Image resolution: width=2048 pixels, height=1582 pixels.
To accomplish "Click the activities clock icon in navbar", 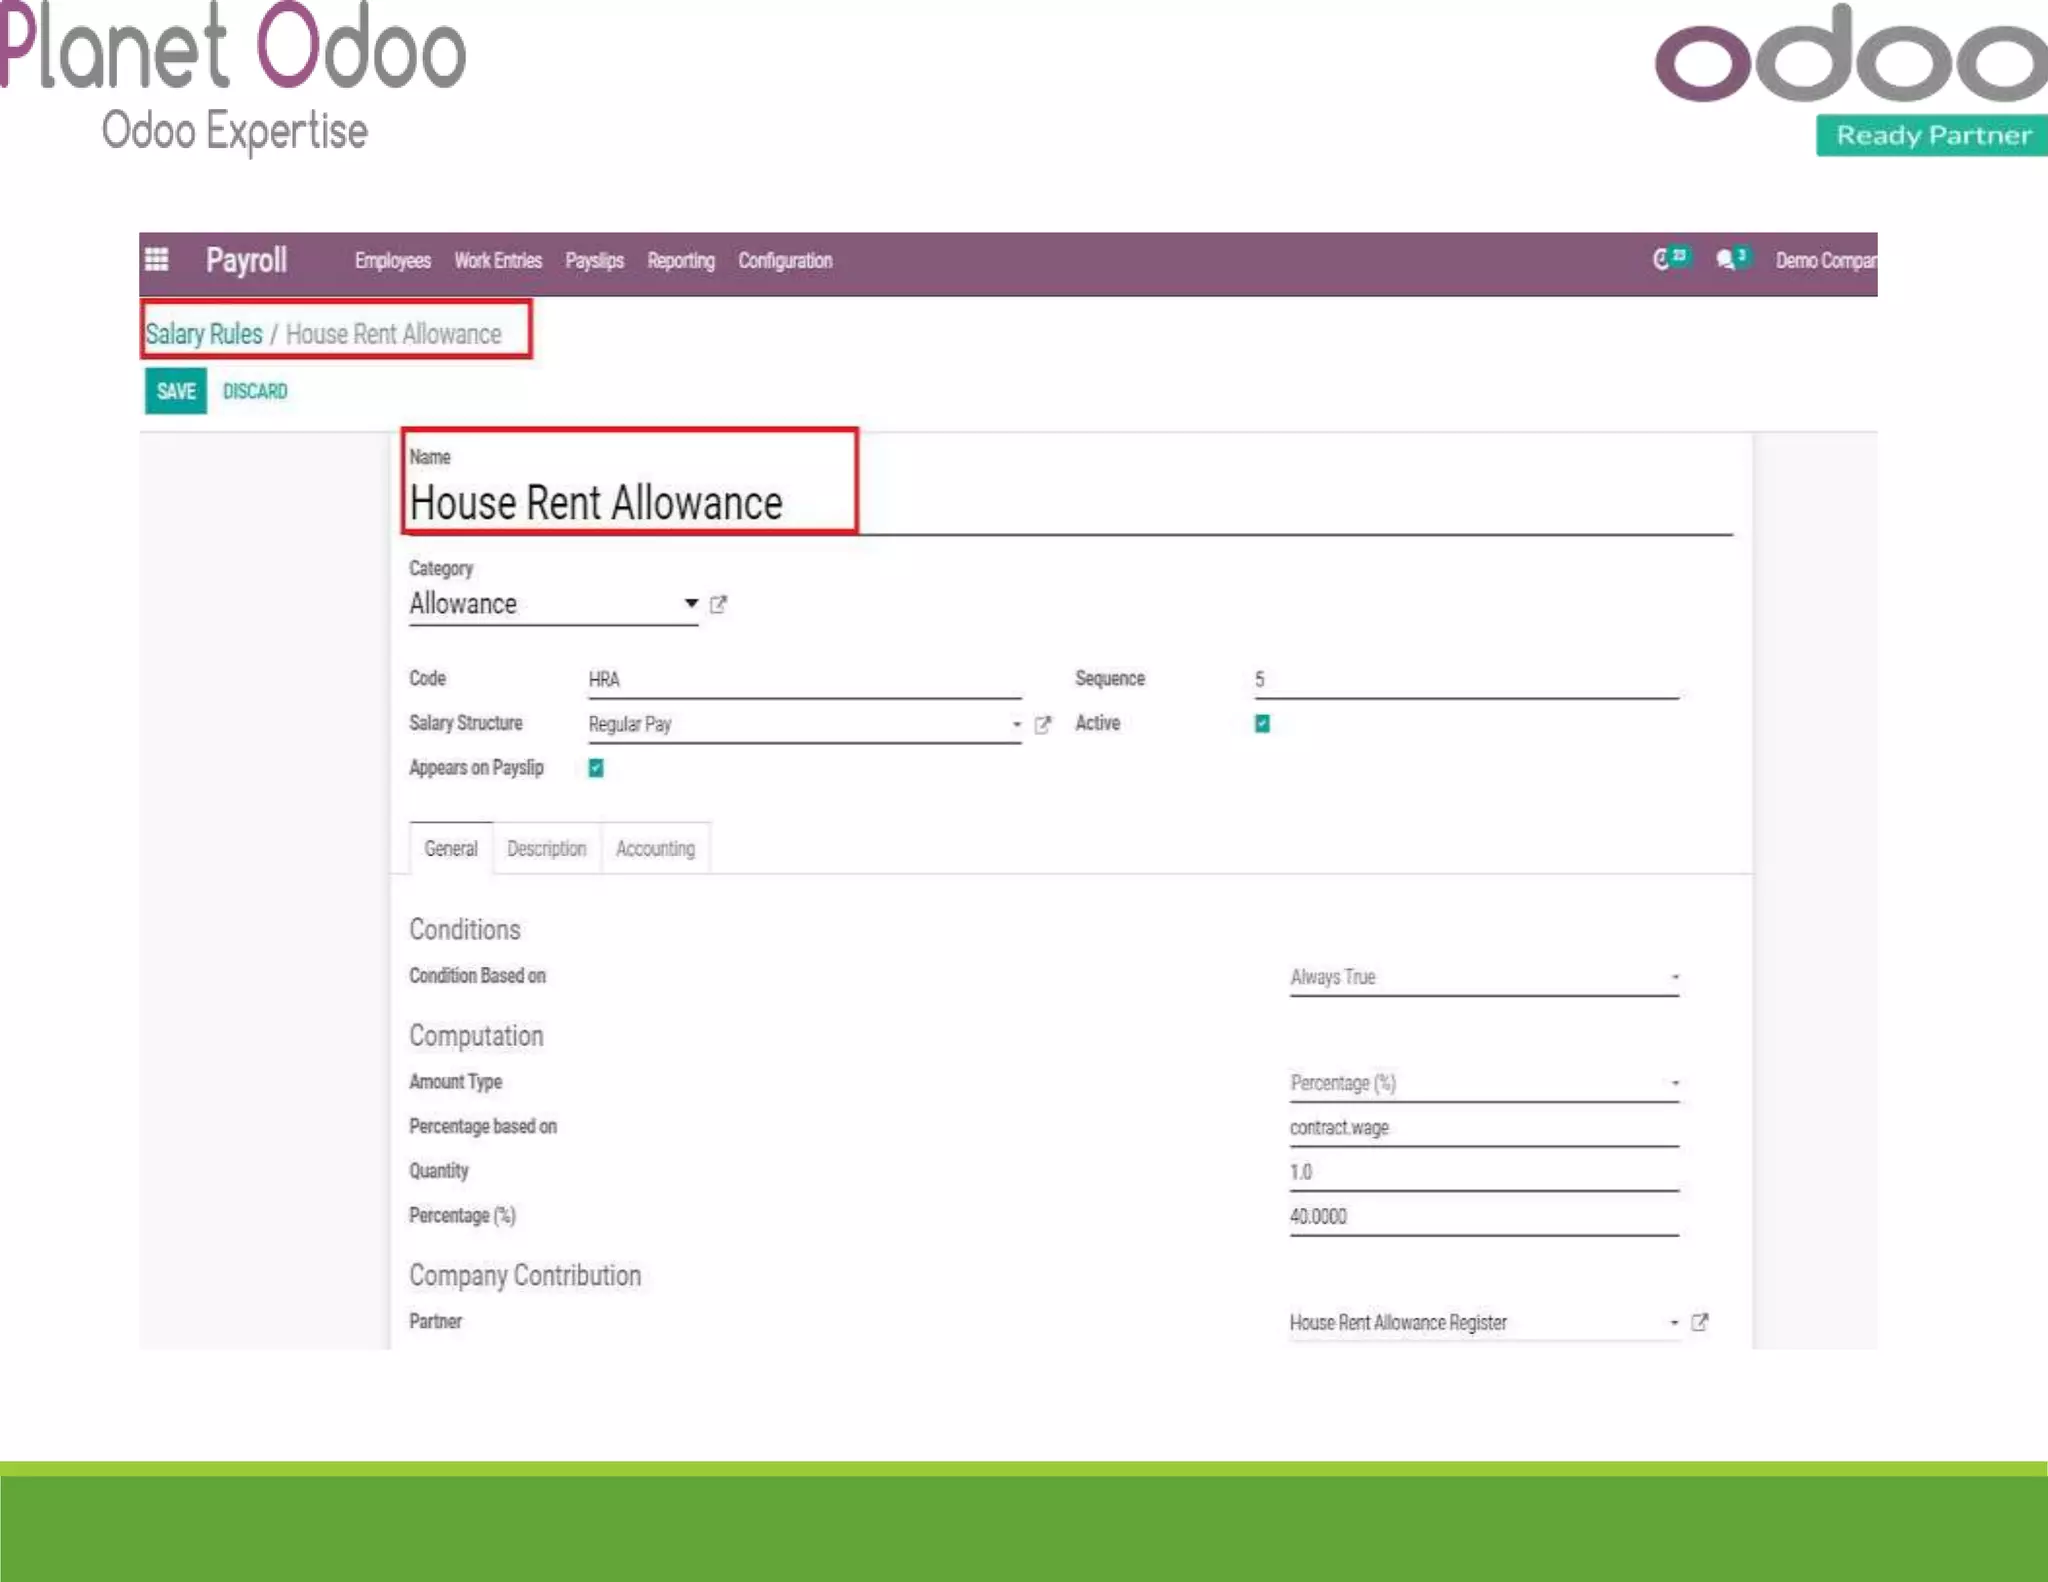I will [1662, 260].
